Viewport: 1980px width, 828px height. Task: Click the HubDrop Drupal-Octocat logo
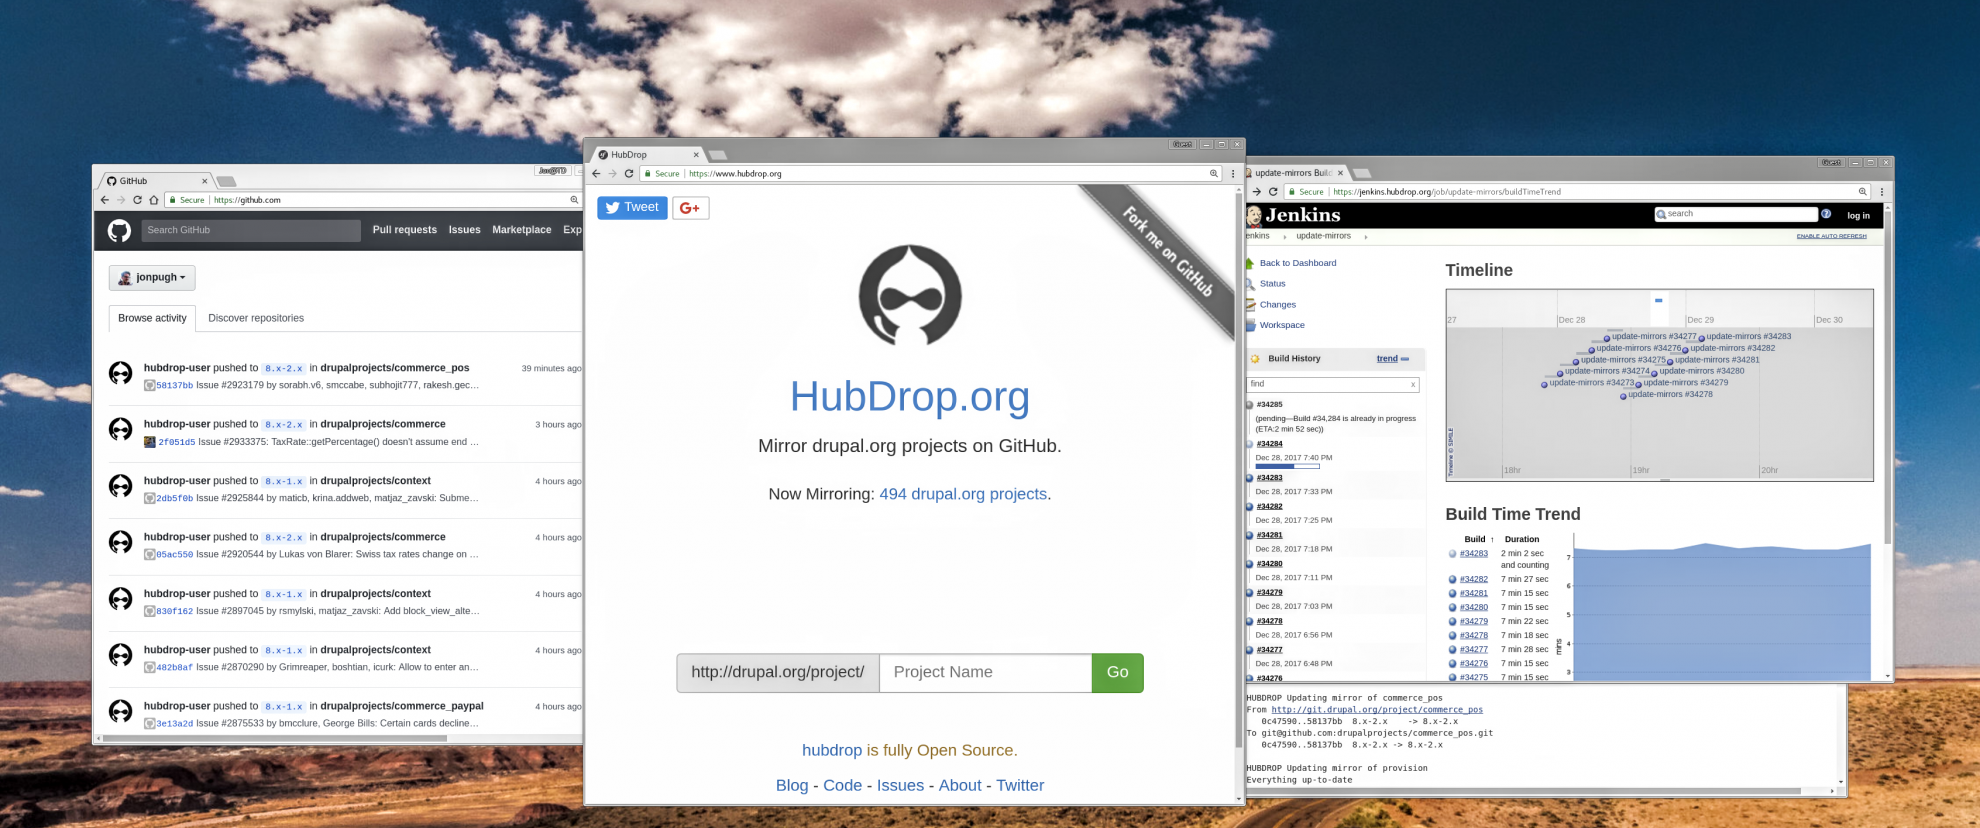pos(910,296)
